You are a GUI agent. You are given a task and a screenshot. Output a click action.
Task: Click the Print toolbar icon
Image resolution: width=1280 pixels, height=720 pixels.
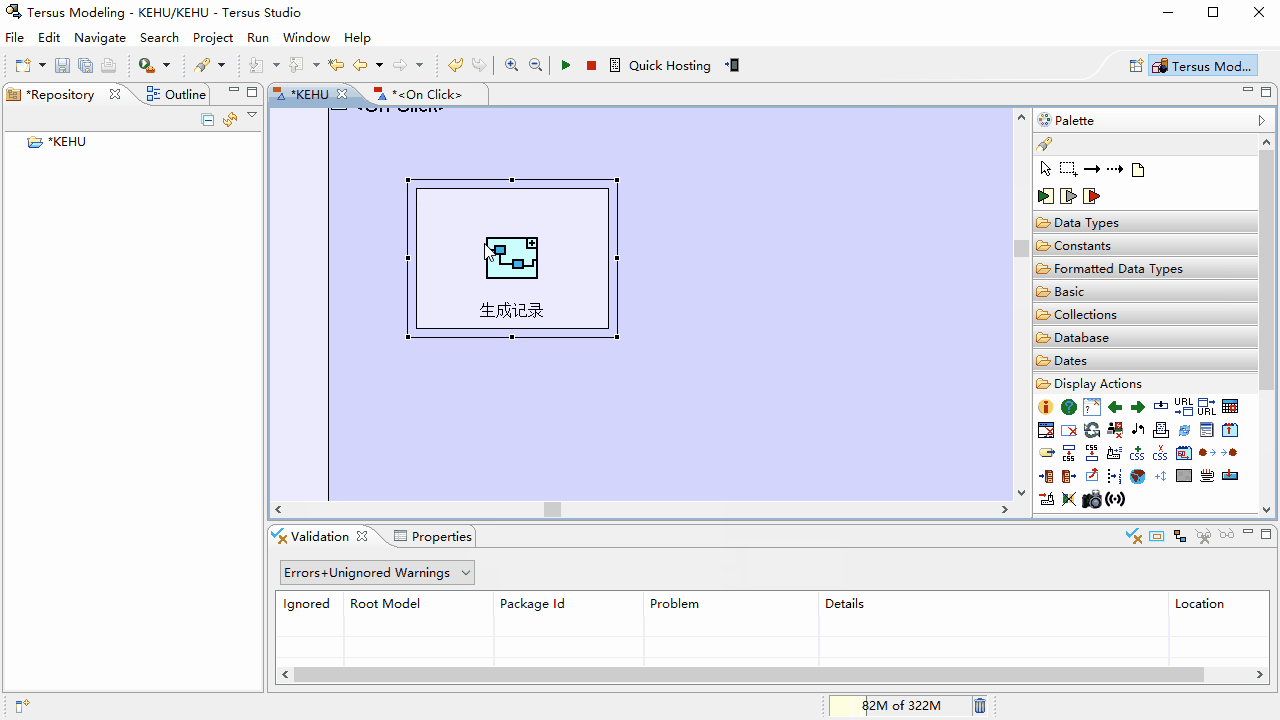[x=108, y=65]
